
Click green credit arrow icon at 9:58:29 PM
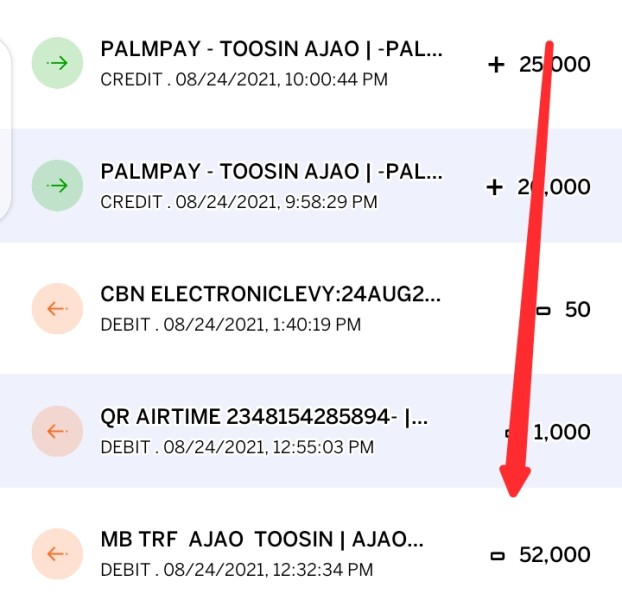coord(58,186)
